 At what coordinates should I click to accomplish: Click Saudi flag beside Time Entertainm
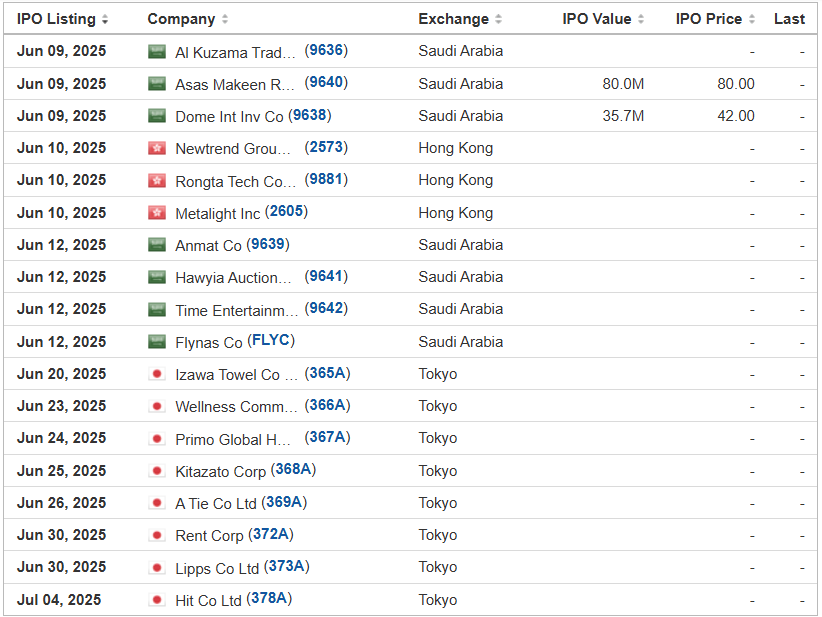tap(157, 309)
